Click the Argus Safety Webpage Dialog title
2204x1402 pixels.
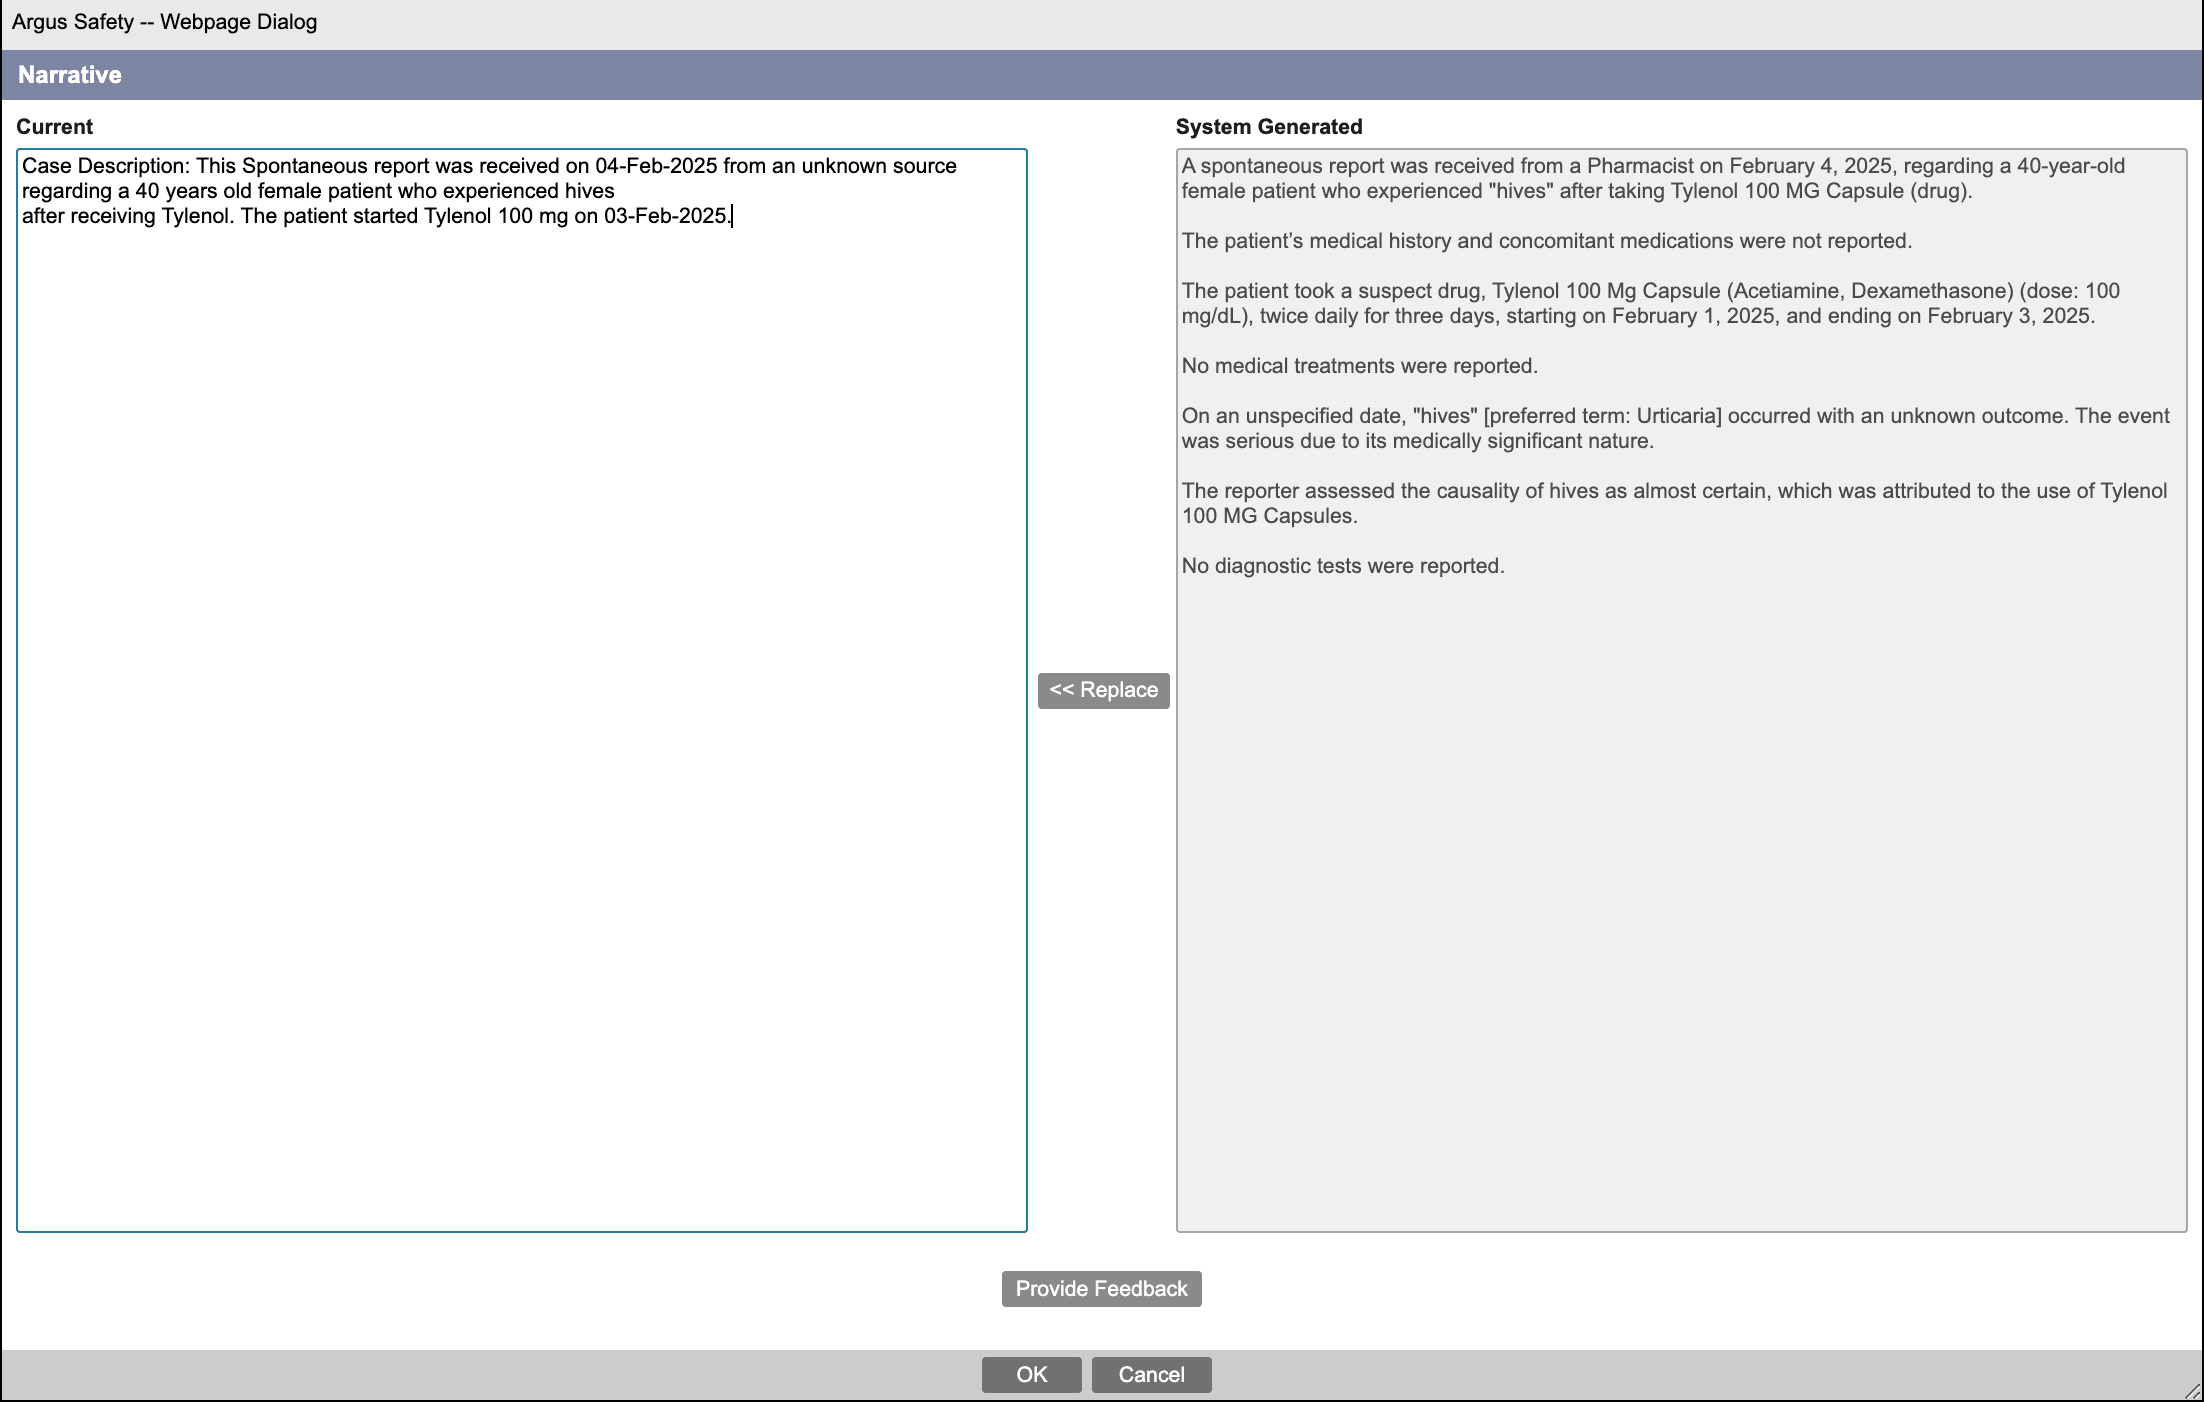point(165,22)
